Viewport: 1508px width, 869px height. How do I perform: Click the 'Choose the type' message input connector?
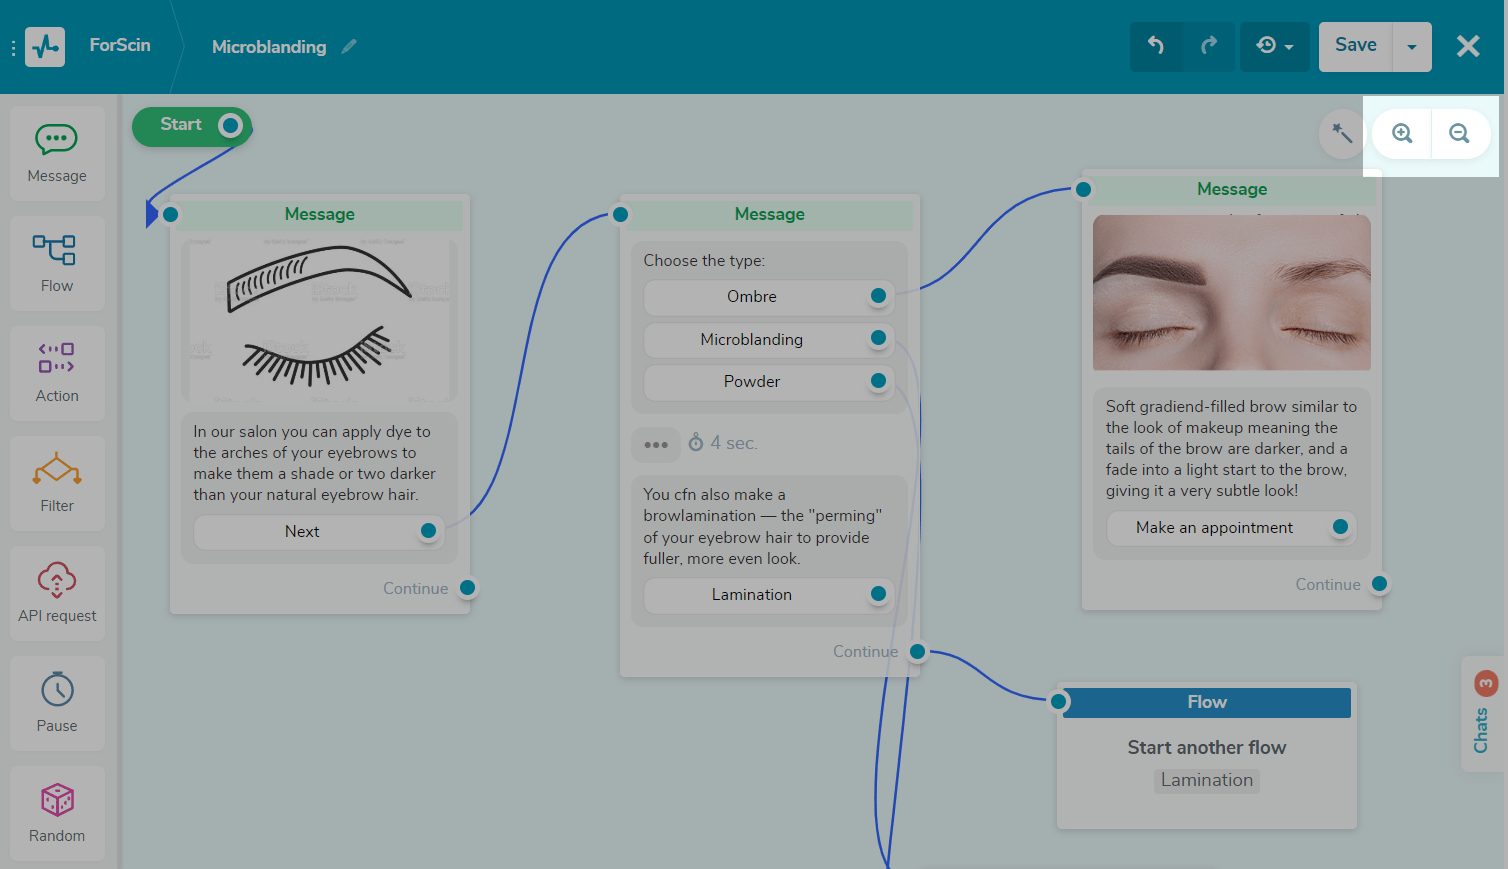[620, 214]
